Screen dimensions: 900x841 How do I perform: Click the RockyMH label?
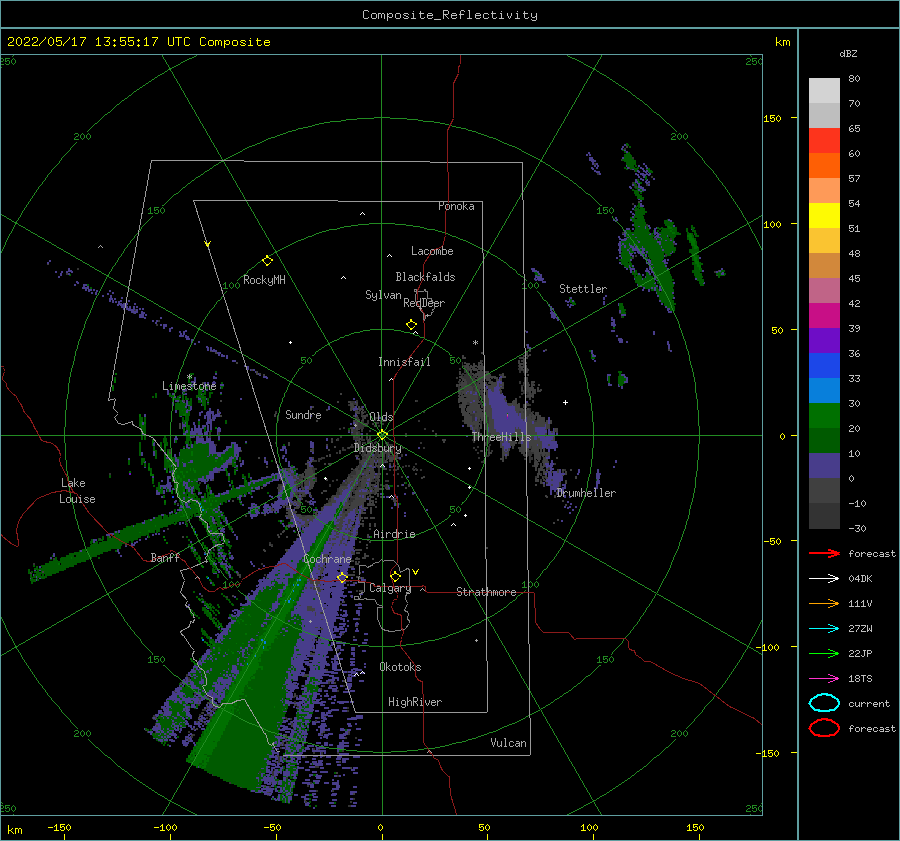pyautogui.click(x=264, y=280)
